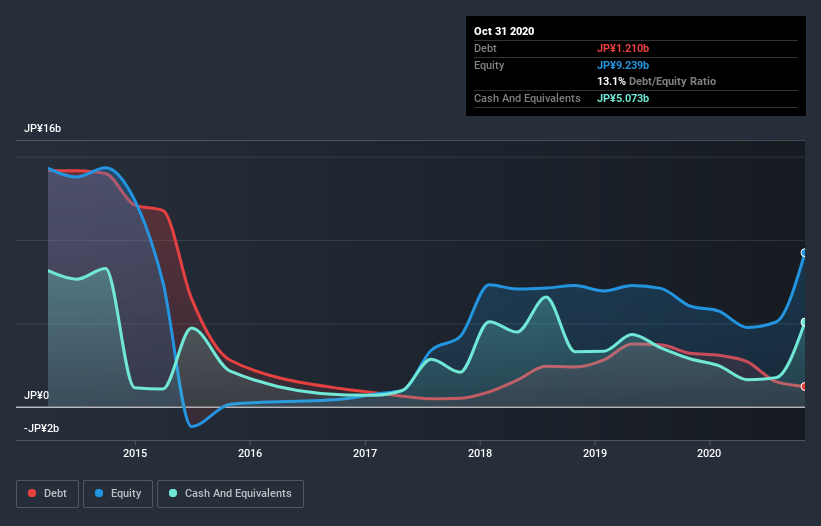Click the blue Equity legend dot

[99, 493]
